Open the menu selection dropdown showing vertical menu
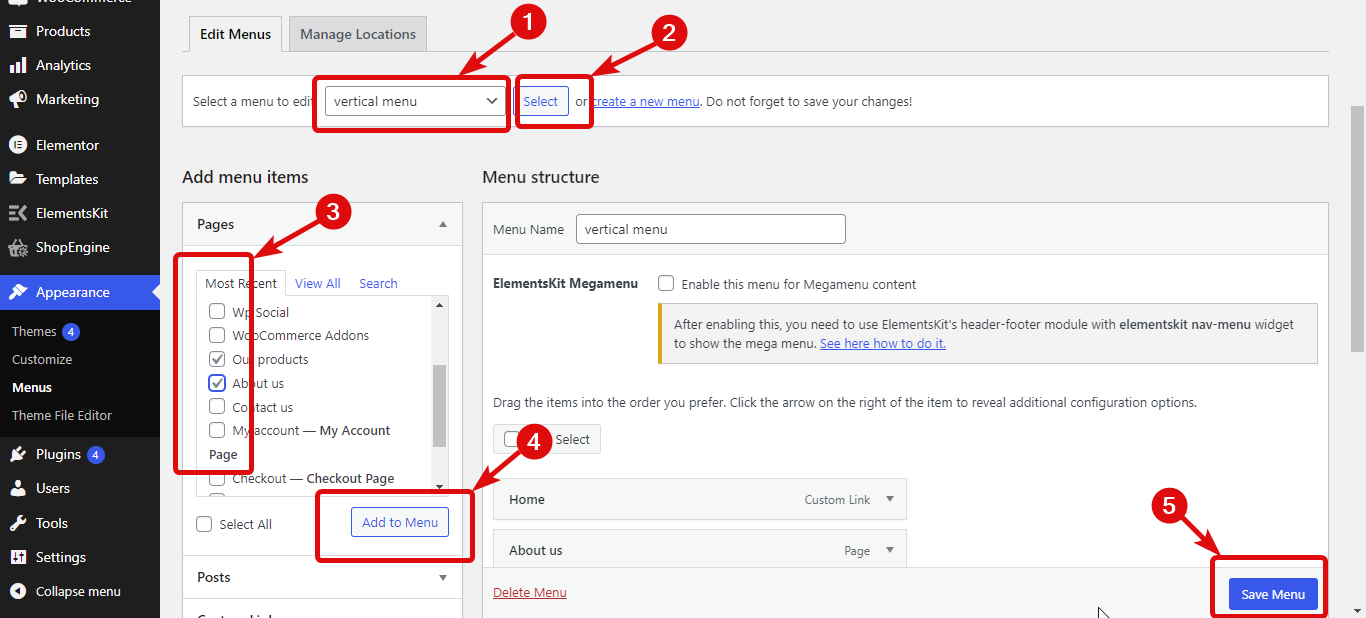 pyautogui.click(x=413, y=100)
